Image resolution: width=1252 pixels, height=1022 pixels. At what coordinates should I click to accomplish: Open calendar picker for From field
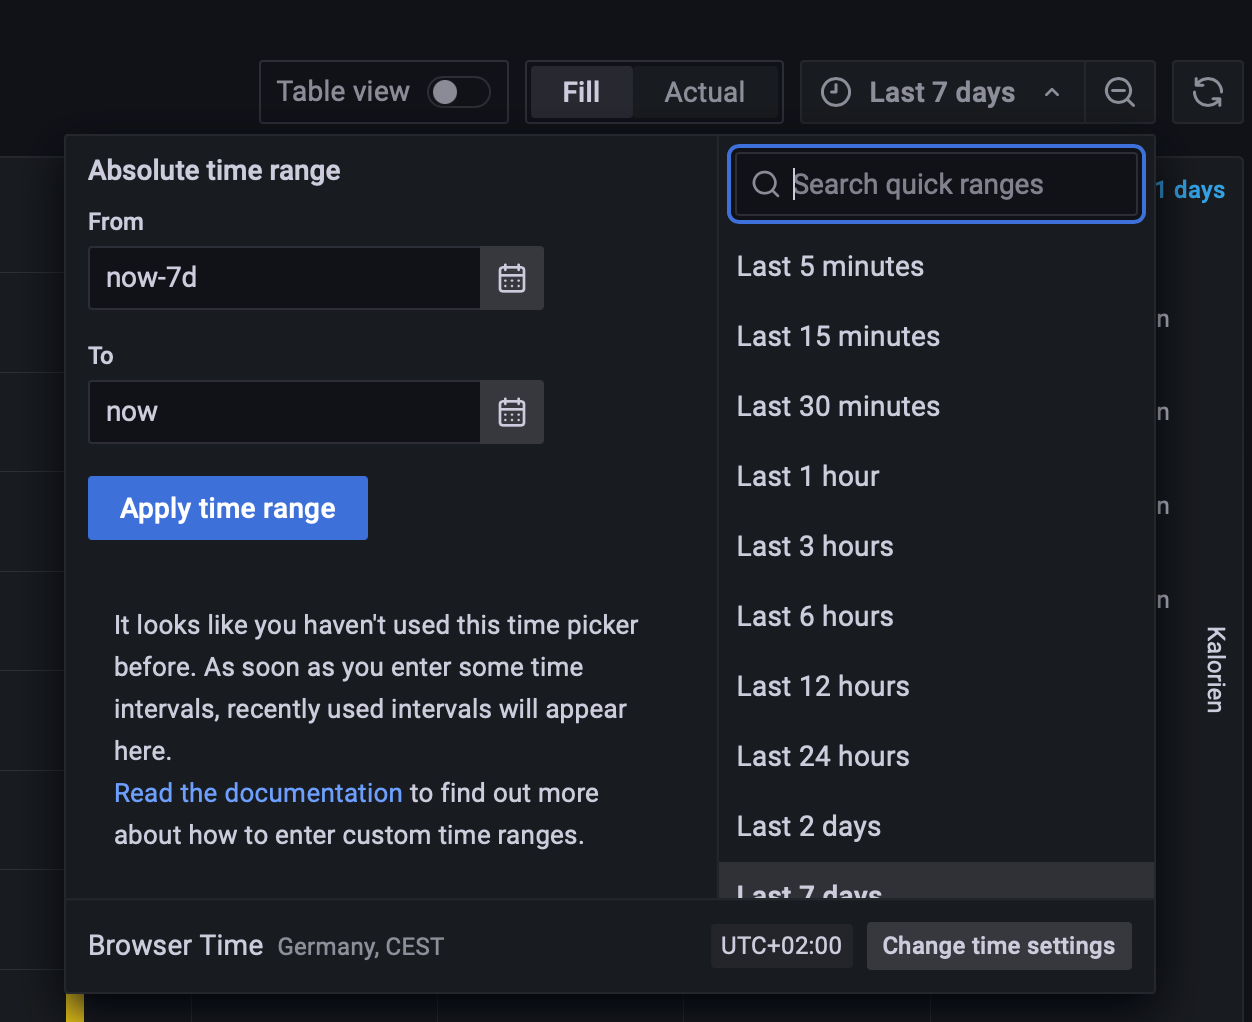pyautogui.click(x=512, y=278)
